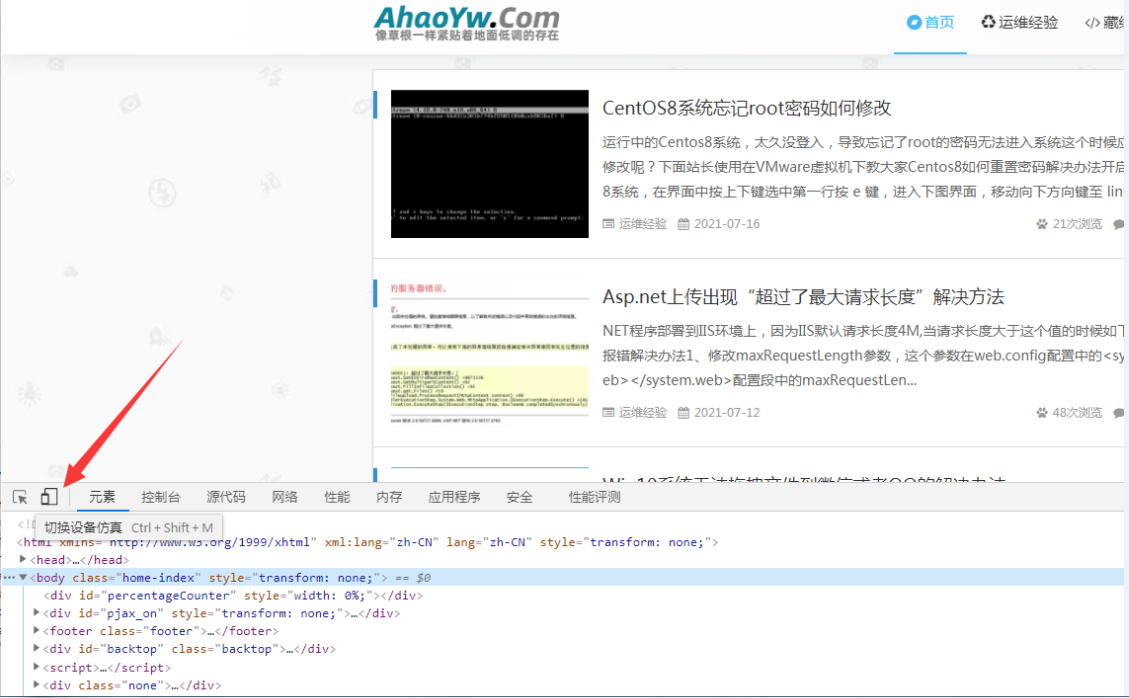Open the 性能评测 tab in DevTools

click(594, 497)
